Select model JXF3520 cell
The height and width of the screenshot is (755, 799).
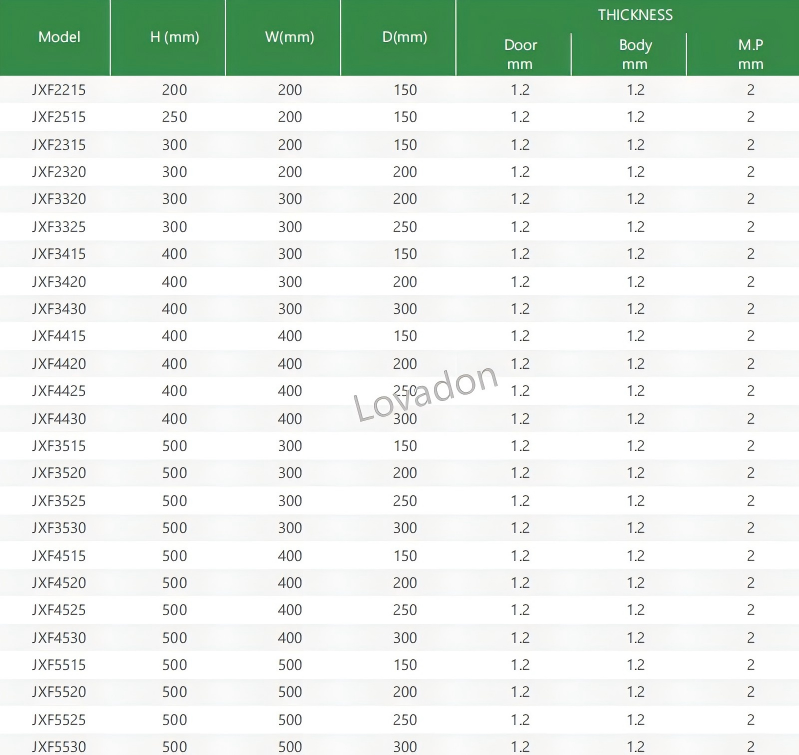pyautogui.click(x=59, y=473)
